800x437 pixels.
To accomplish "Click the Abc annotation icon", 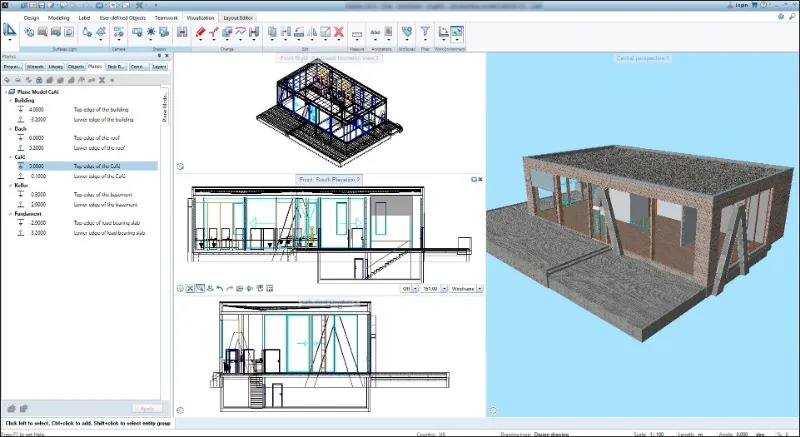I will coord(376,32).
